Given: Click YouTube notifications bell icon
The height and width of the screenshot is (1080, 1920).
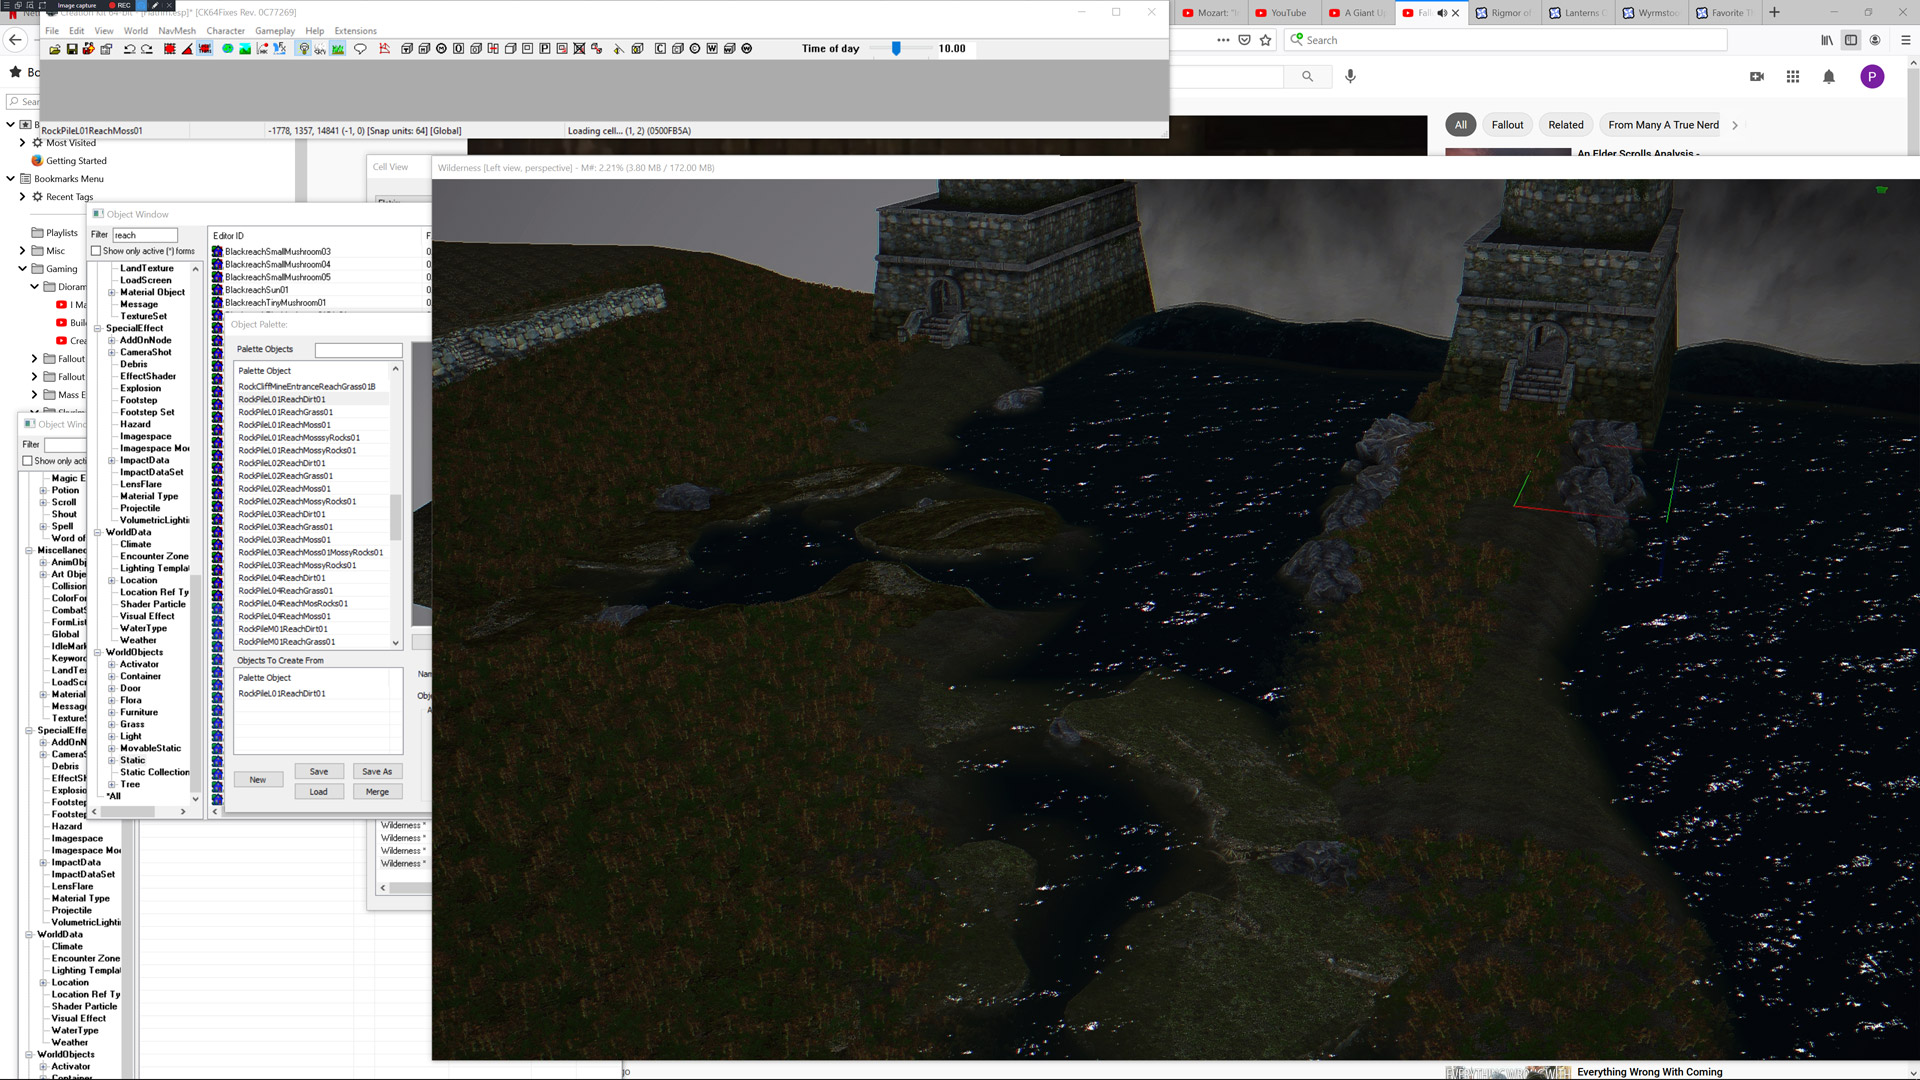Looking at the screenshot, I should pyautogui.click(x=1828, y=77).
